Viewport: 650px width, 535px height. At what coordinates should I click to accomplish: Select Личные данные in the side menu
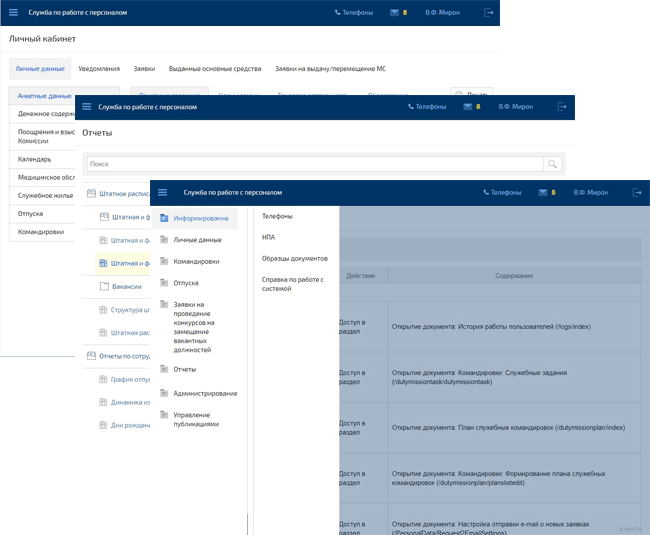197,240
